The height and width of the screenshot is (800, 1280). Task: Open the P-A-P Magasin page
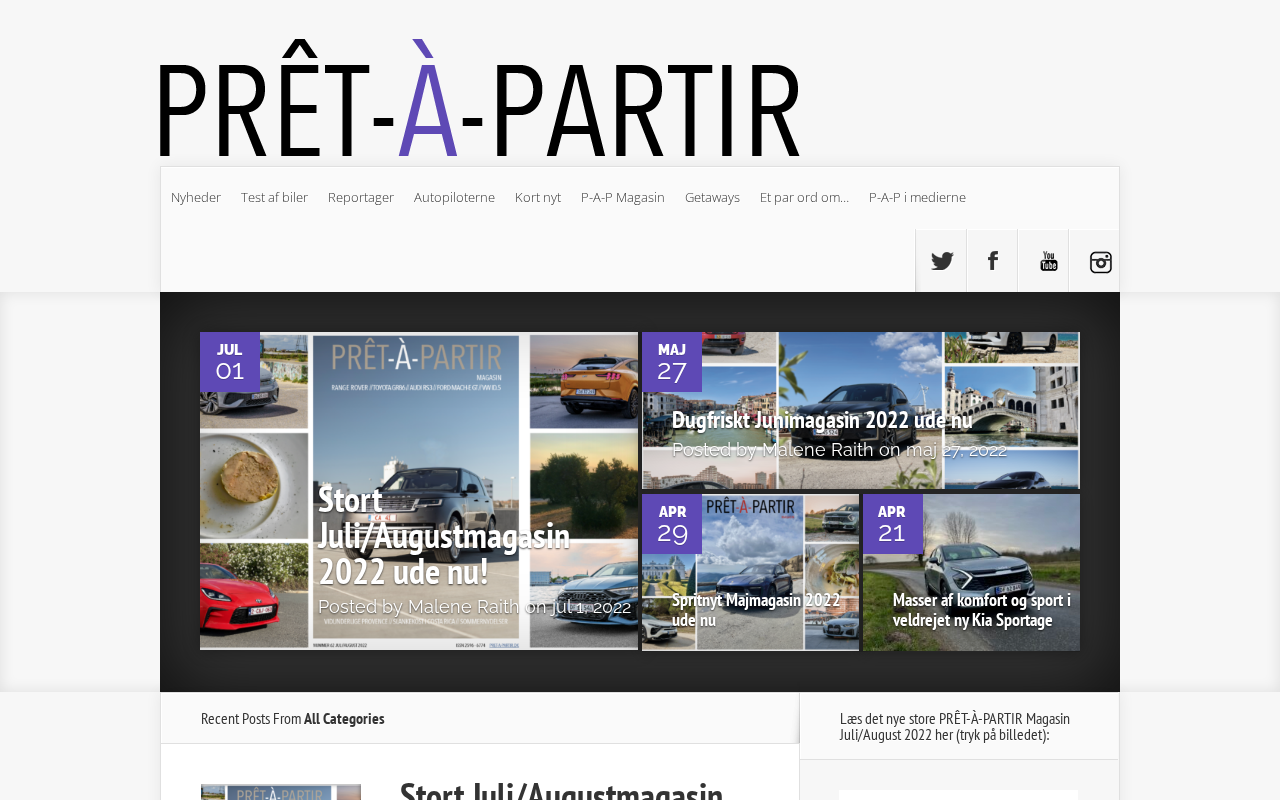point(623,197)
